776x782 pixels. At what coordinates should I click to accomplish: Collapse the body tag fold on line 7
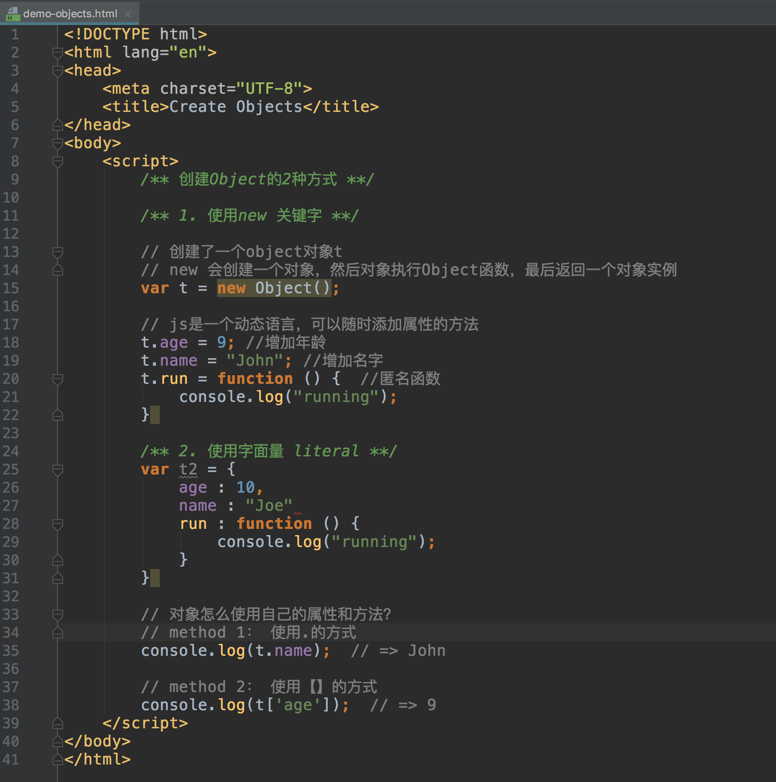(57, 143)
